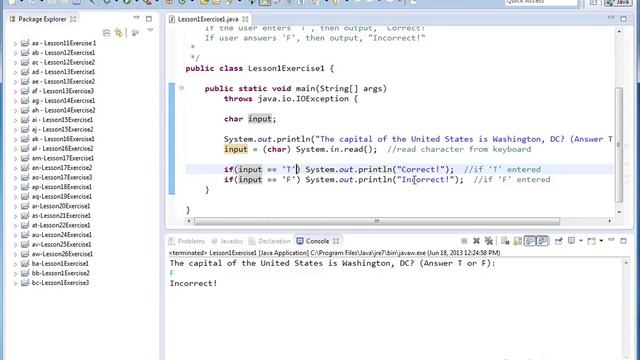Select the bc-Lesson1Exercise3 project icon
Viewport: 640px width, 360px height.
25,283
